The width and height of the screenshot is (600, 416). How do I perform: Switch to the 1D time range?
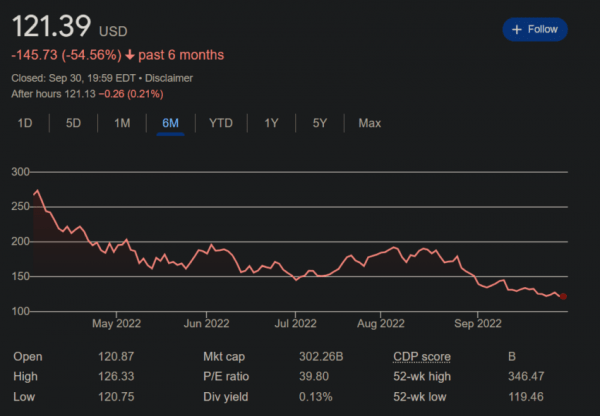coord(26,123)
